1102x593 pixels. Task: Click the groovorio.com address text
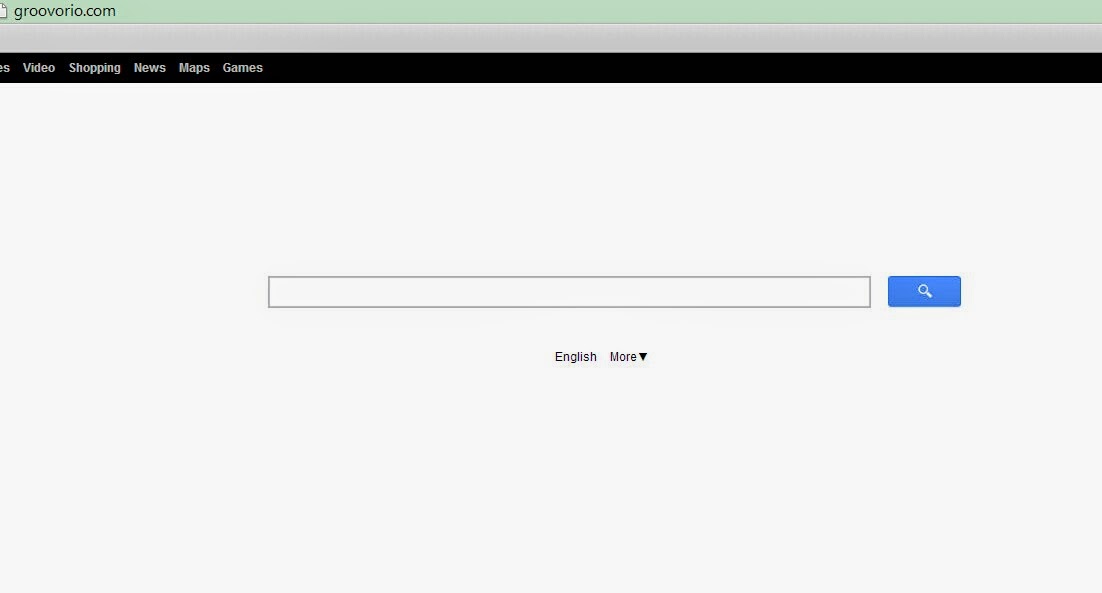pos(65,11)
